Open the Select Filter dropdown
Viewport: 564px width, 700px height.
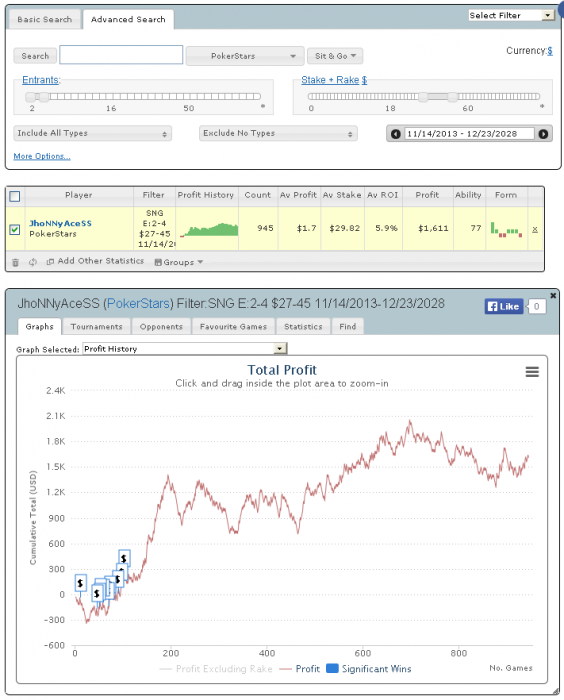pos(511,15)
